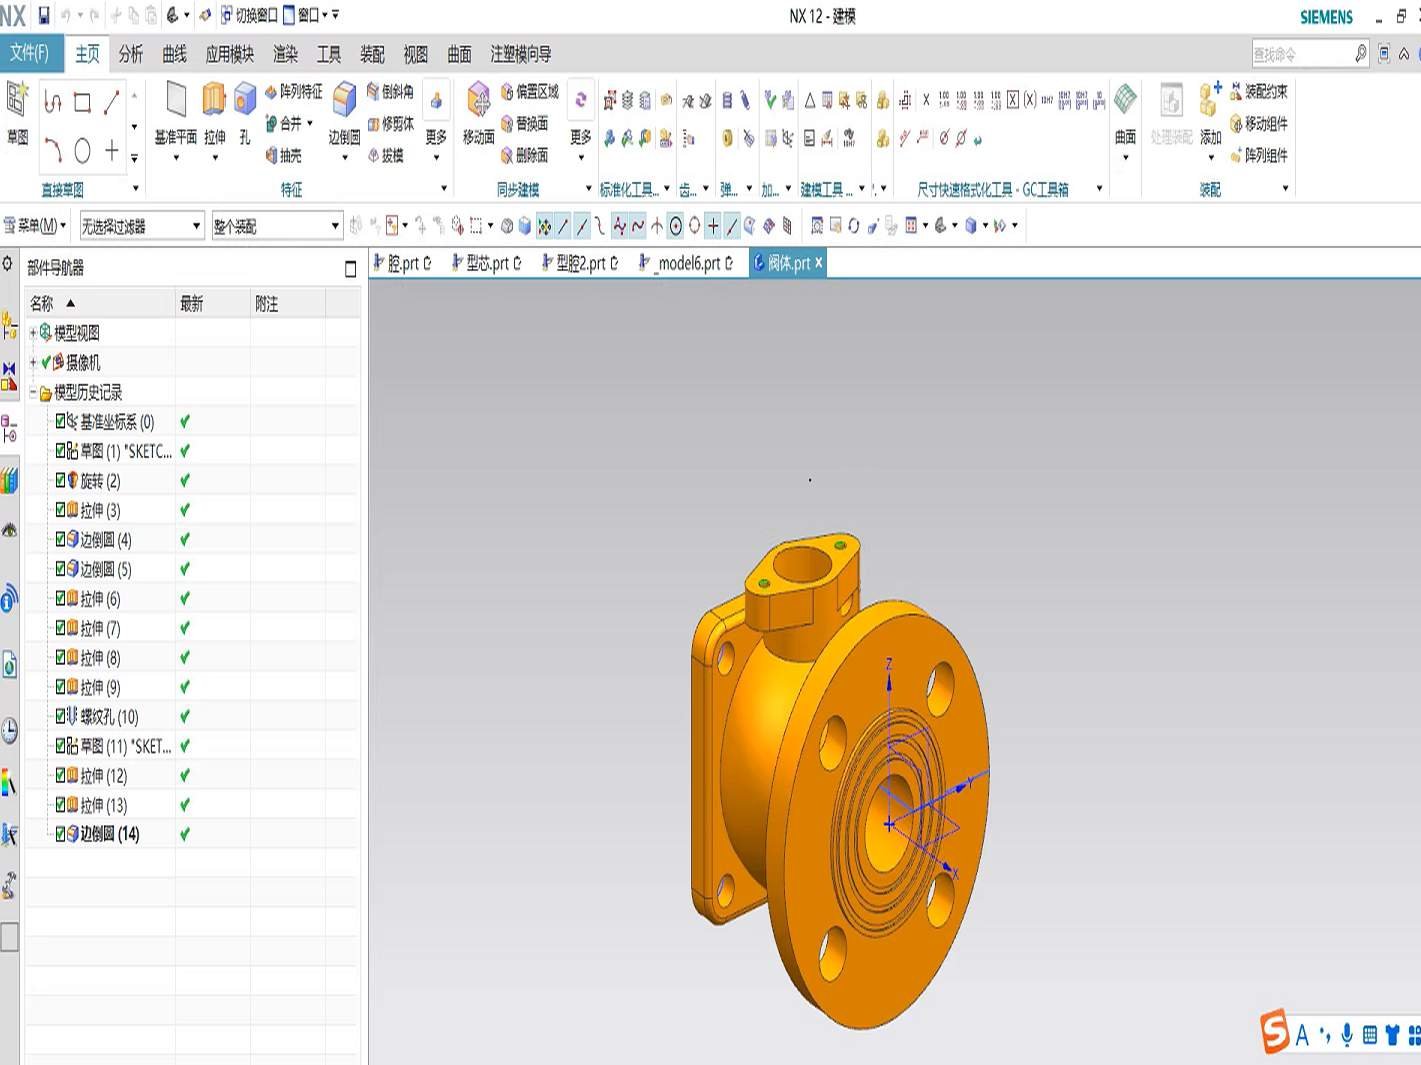1421x1065 pixels.
Task: Click the 基准平面 (Datum Plane) icon
Action: click(x=176, y=100)
